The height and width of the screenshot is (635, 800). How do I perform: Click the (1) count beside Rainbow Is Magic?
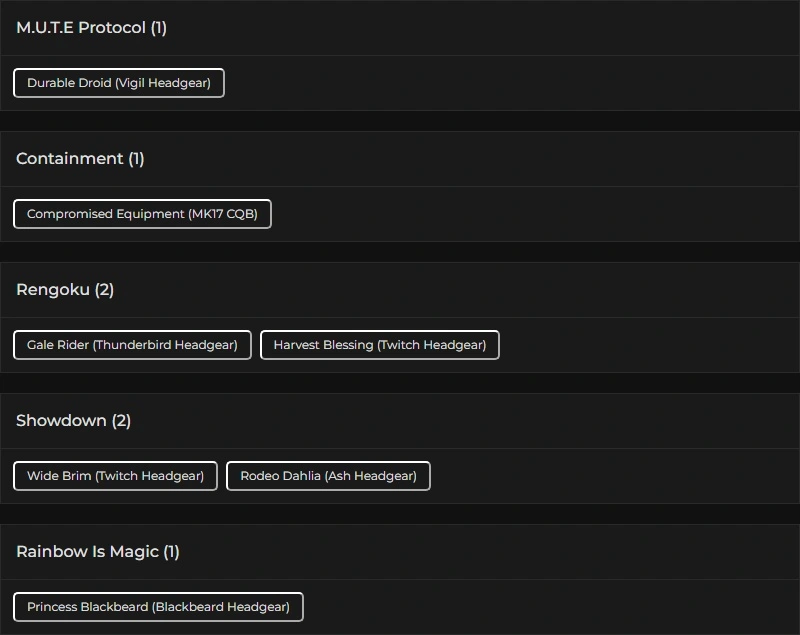coord(171,552)
